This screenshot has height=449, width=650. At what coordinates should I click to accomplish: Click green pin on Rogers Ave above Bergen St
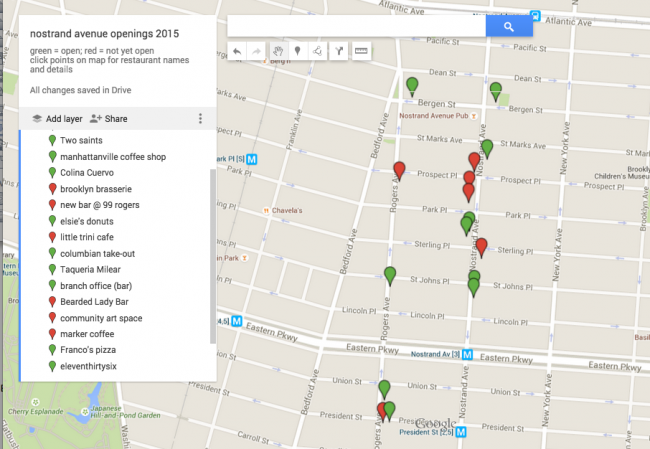412,87
